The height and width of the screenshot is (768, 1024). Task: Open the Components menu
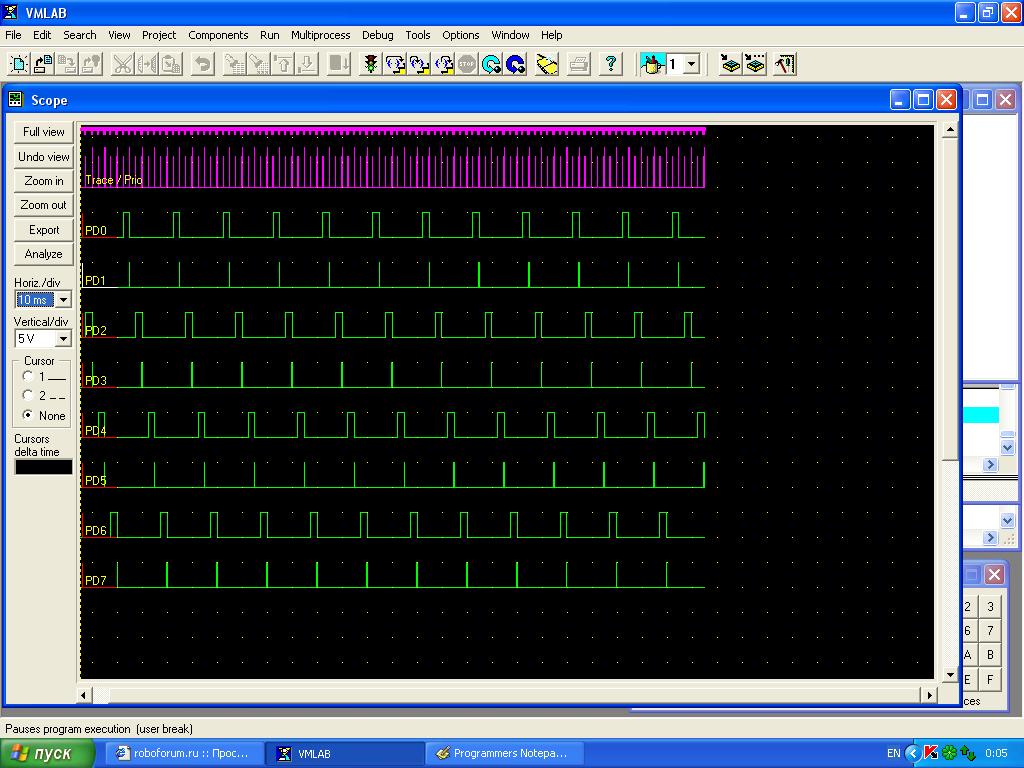point(218,35)
